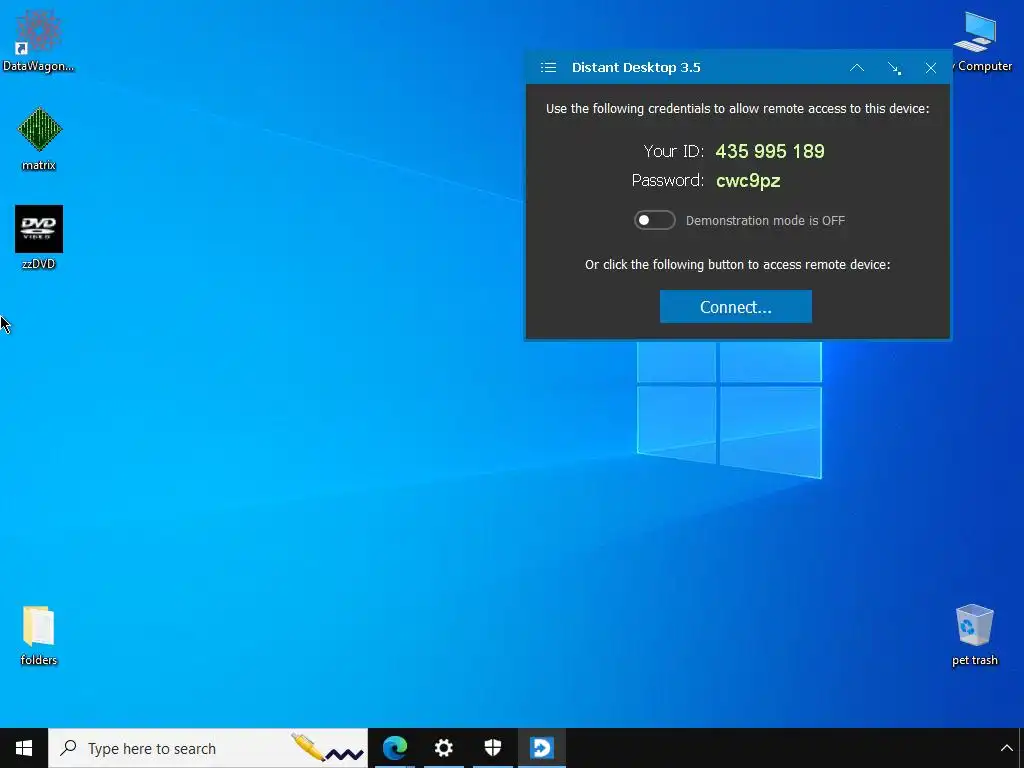Launch Microsoft Edge from taskbar
Screen dimensions: 1024x768
(394, 748)
